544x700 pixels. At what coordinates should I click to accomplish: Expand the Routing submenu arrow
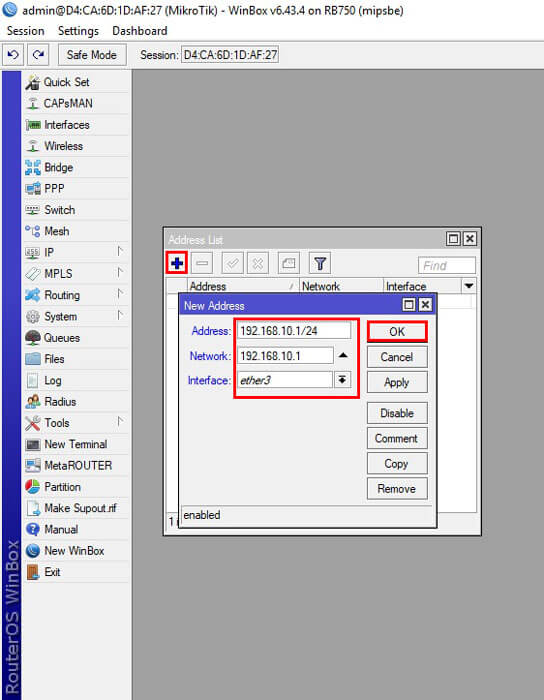point(120,294)
